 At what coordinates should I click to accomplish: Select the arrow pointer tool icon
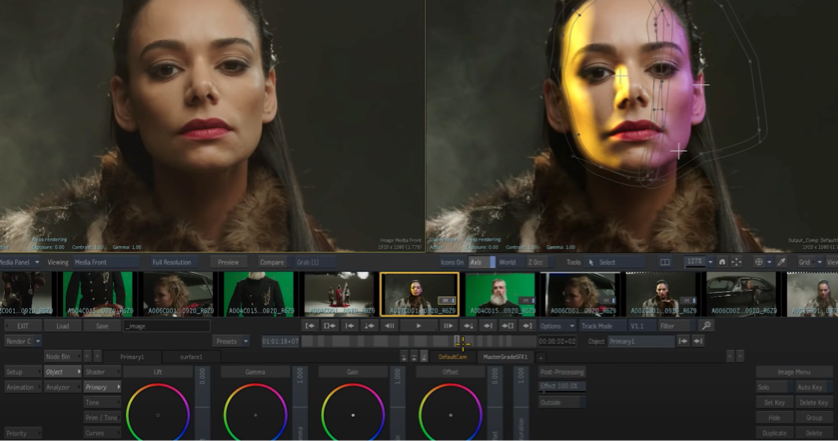coord(592,262)
